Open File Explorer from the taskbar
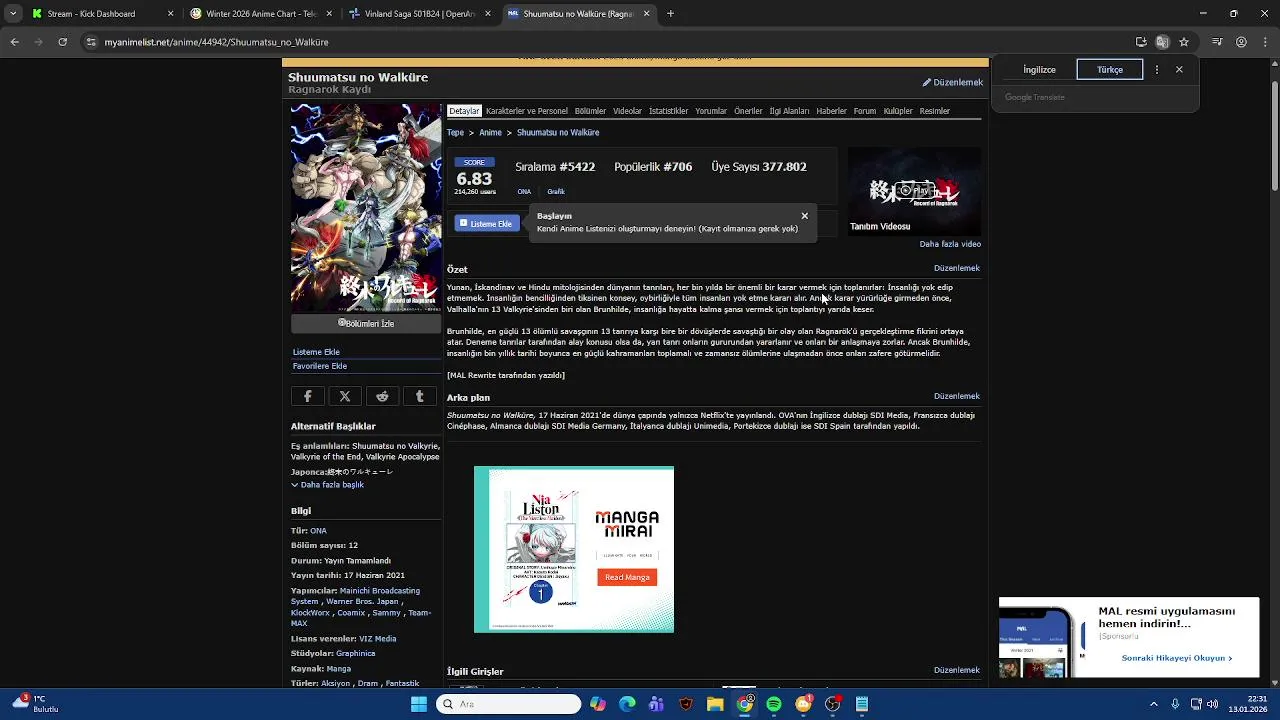 pyautogui.click(x=715, y=704)
